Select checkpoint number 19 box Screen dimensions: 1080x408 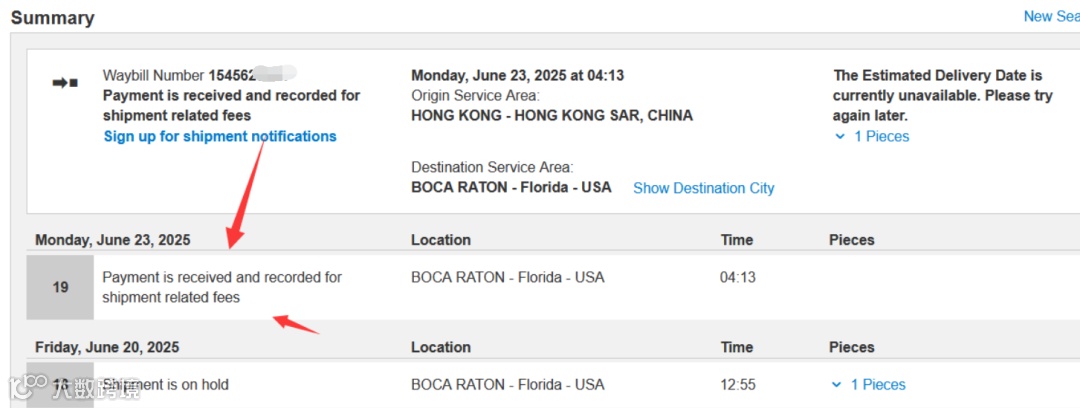(60, 287)
